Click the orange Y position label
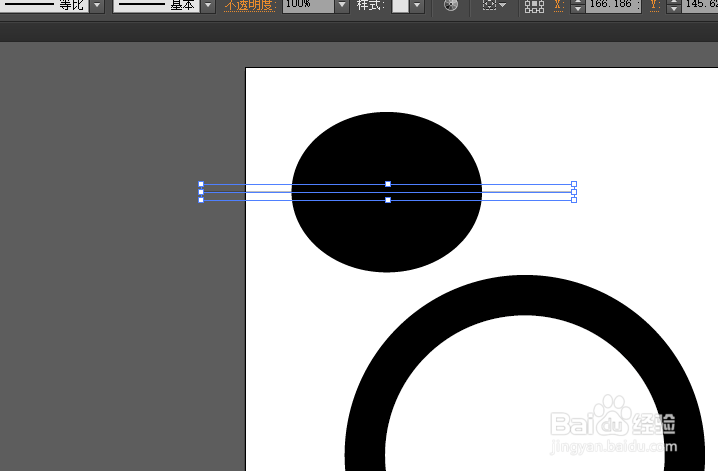 655,5
